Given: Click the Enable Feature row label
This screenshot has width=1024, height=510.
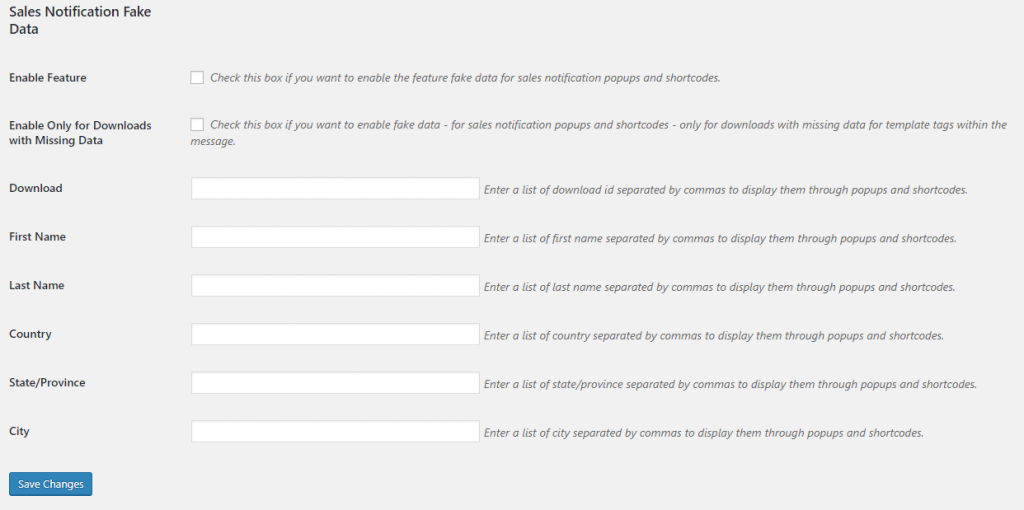Looking at the screenshot, I should coord(48,78).
